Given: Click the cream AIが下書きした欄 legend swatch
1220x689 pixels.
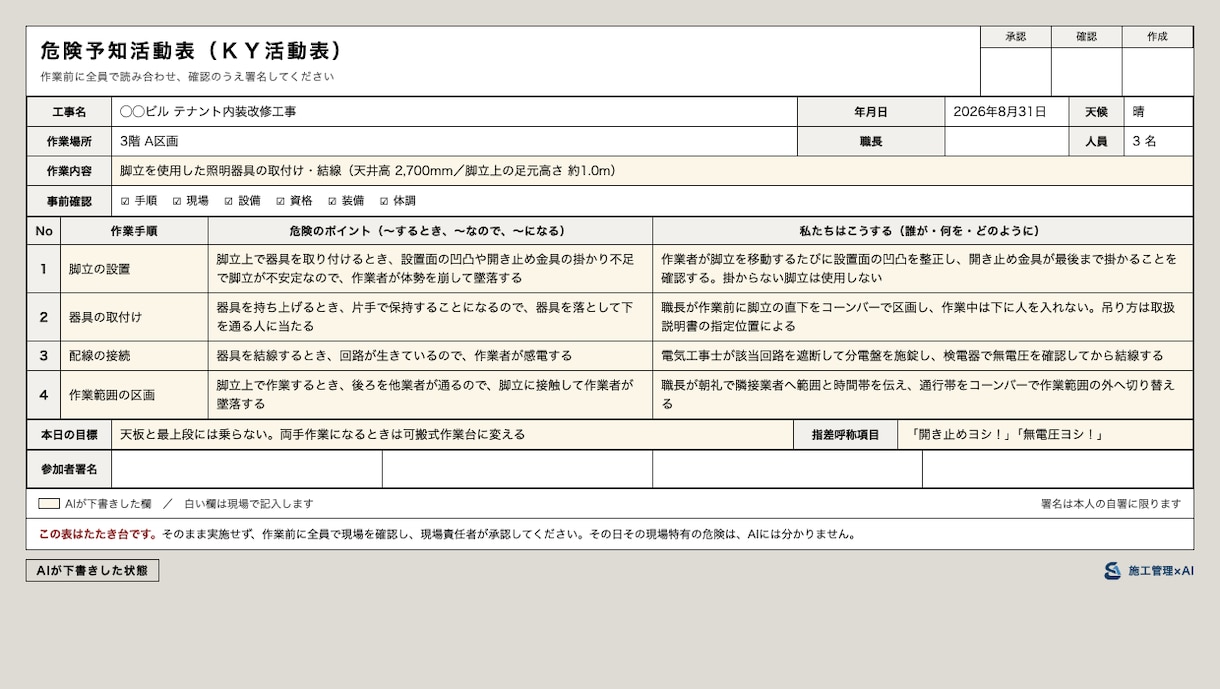Looking at the screenshot, I should [x=49, y=504].
